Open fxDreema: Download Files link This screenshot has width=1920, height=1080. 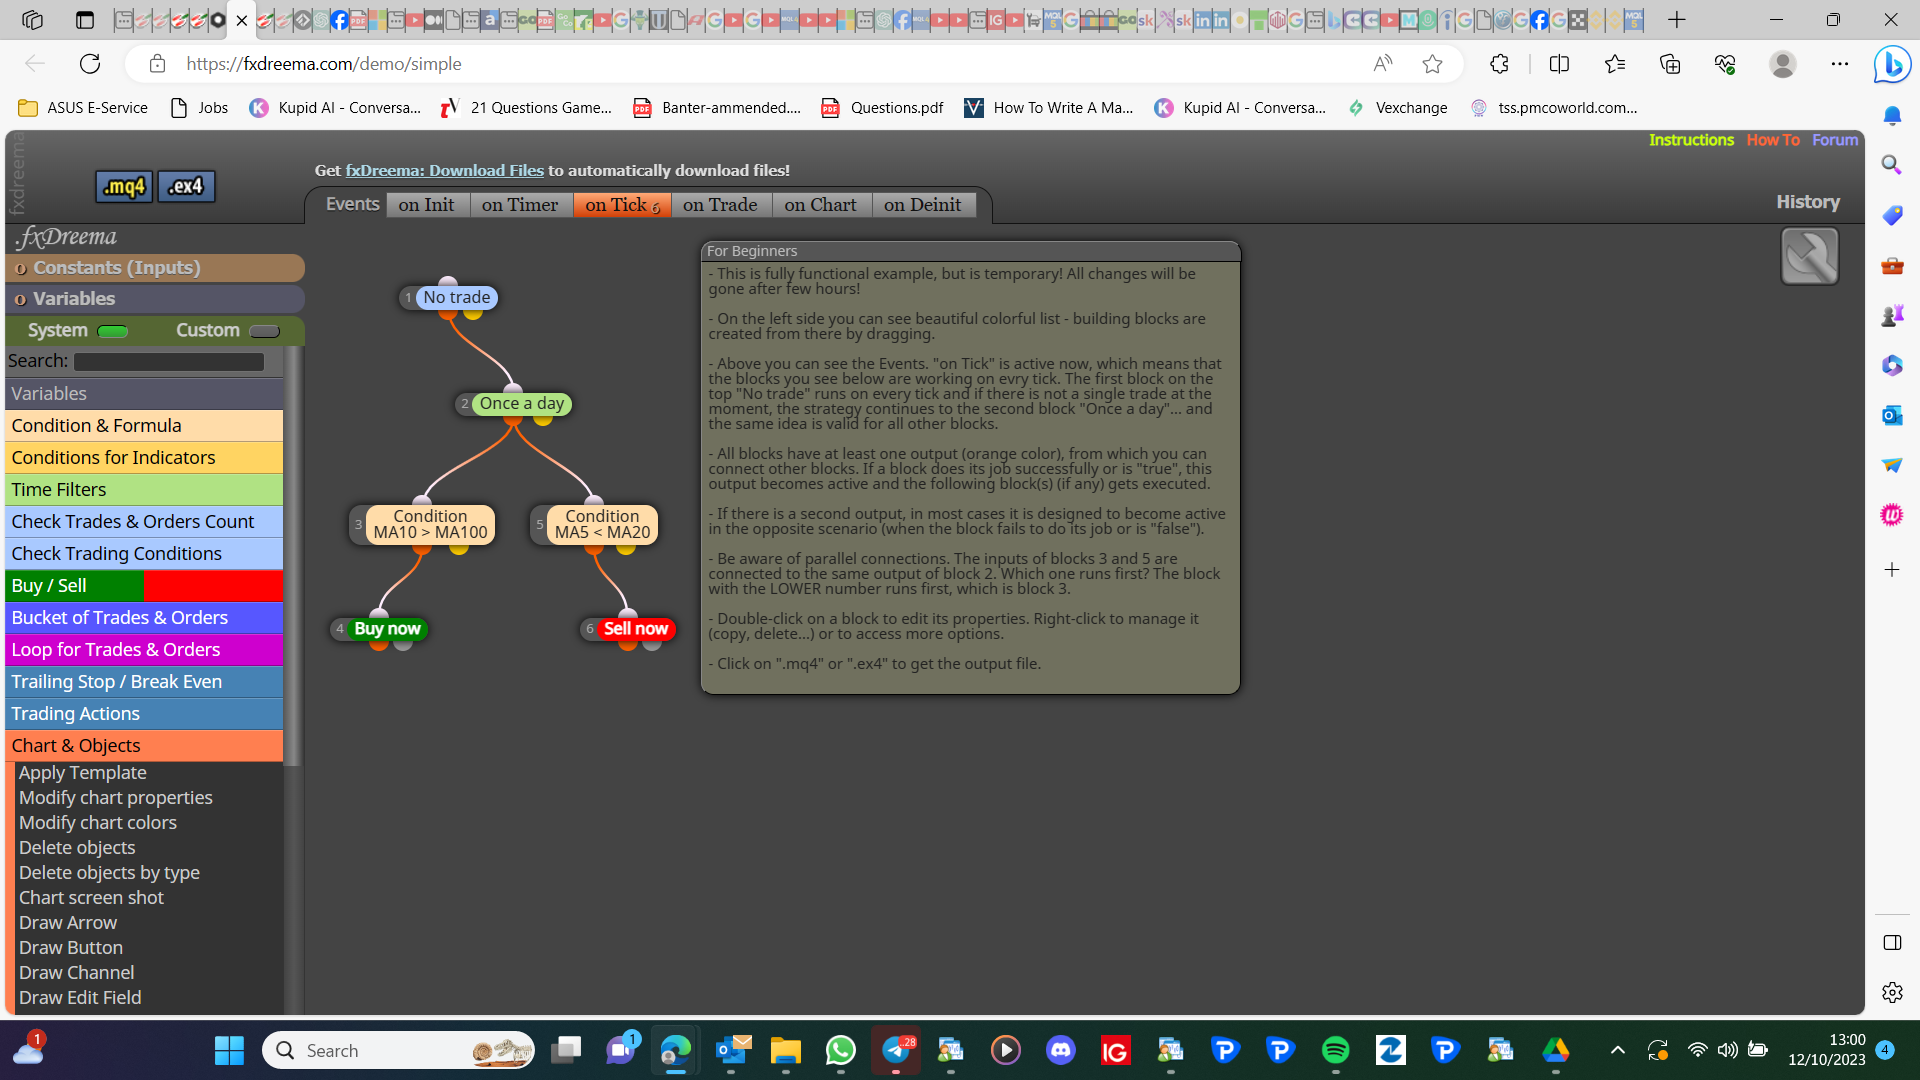point(445,171)
